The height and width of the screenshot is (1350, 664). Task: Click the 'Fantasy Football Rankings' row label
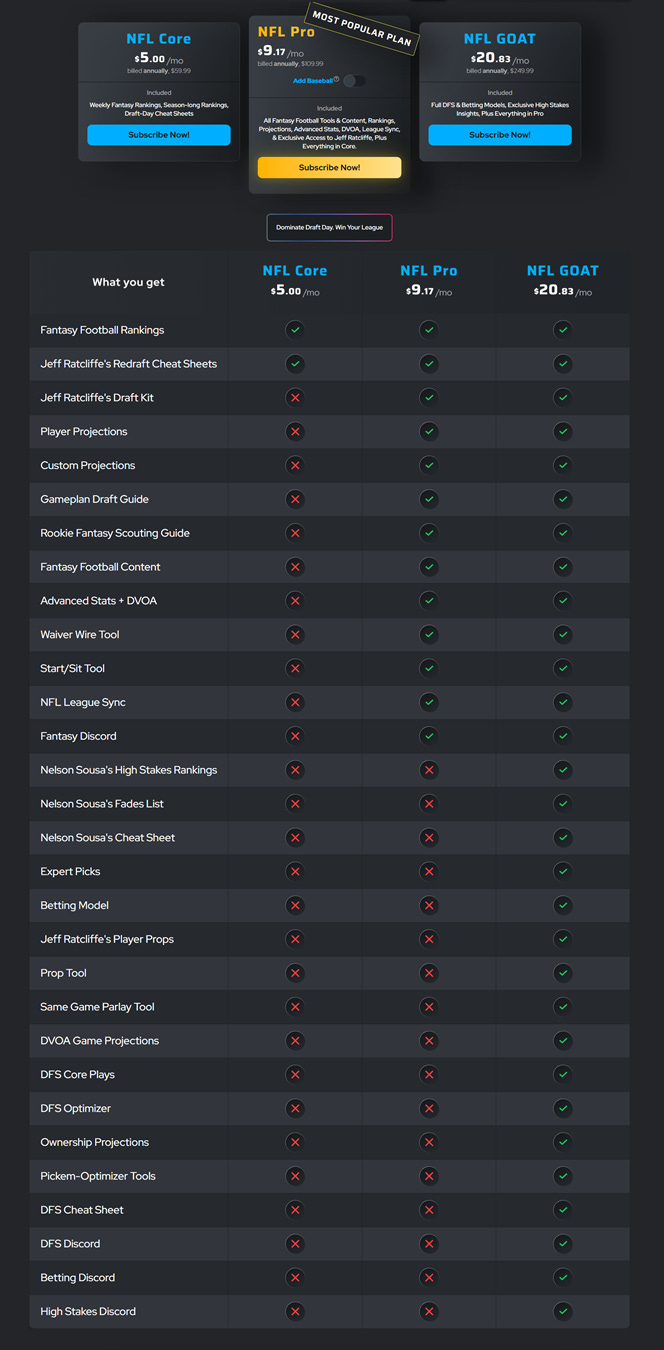102,330
